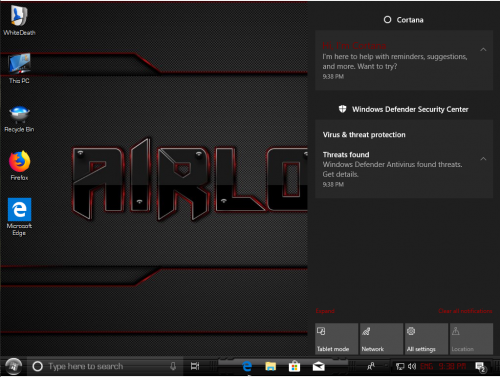Click the Expand quick actions link

click(x=325, y=311)
